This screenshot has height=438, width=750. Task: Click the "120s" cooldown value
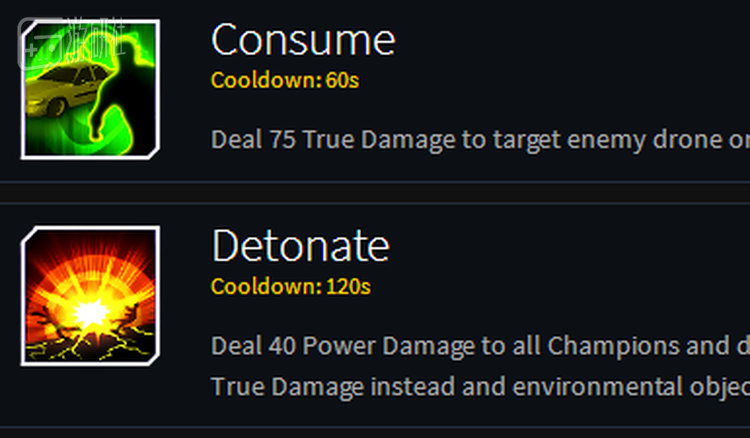click(x=348, y=288)
